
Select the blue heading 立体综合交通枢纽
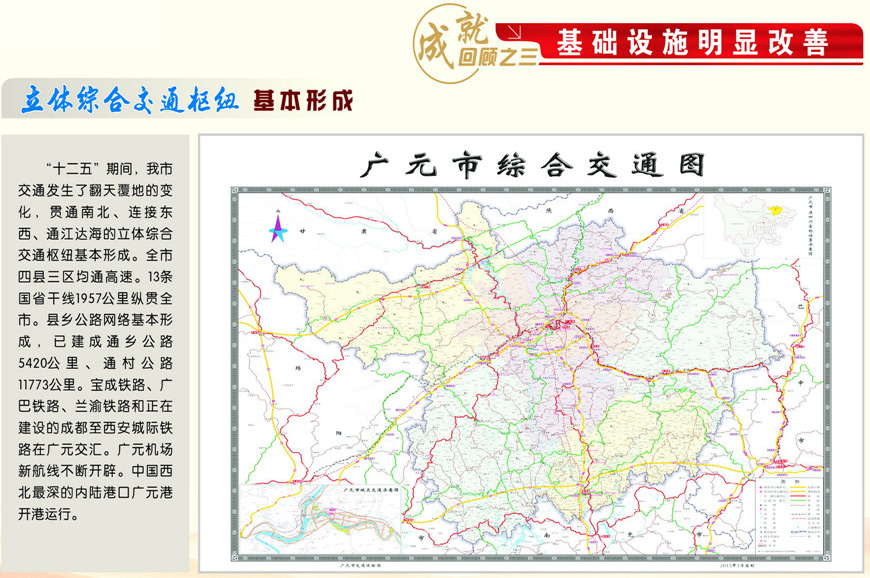(x=130, y=101)
